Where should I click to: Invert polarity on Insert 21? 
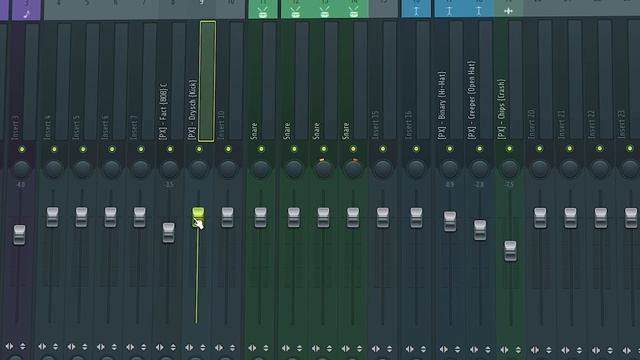click(579, 350)
